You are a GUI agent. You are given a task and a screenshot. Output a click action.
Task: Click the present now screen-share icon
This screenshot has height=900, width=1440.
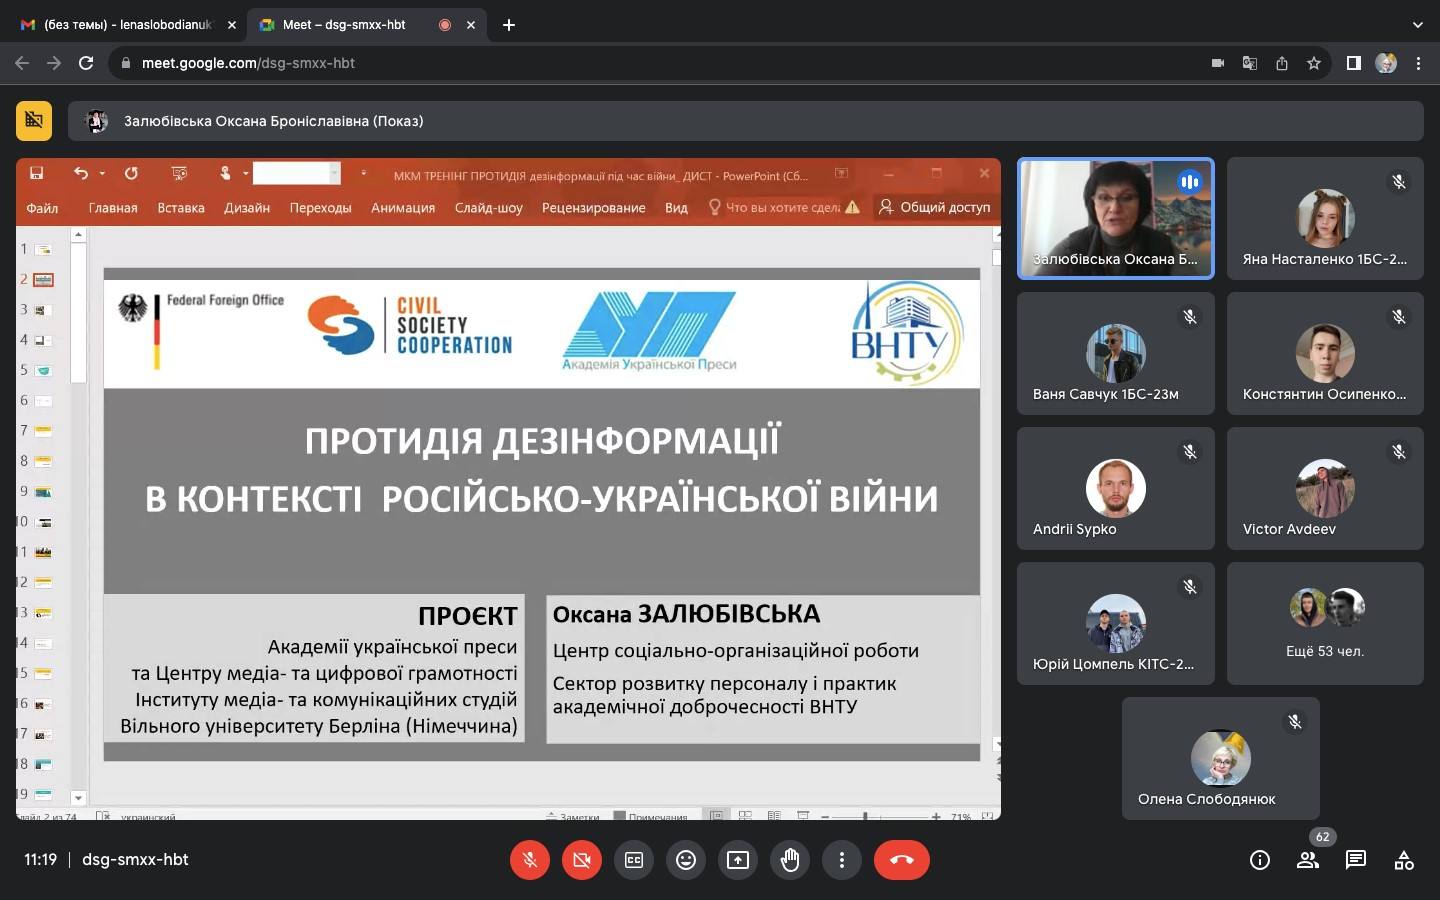tap(738, 860)
